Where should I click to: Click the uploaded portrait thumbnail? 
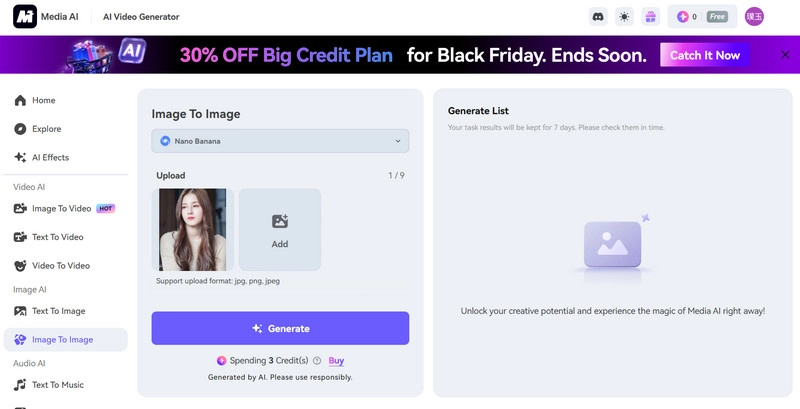(x=193, y=230)
